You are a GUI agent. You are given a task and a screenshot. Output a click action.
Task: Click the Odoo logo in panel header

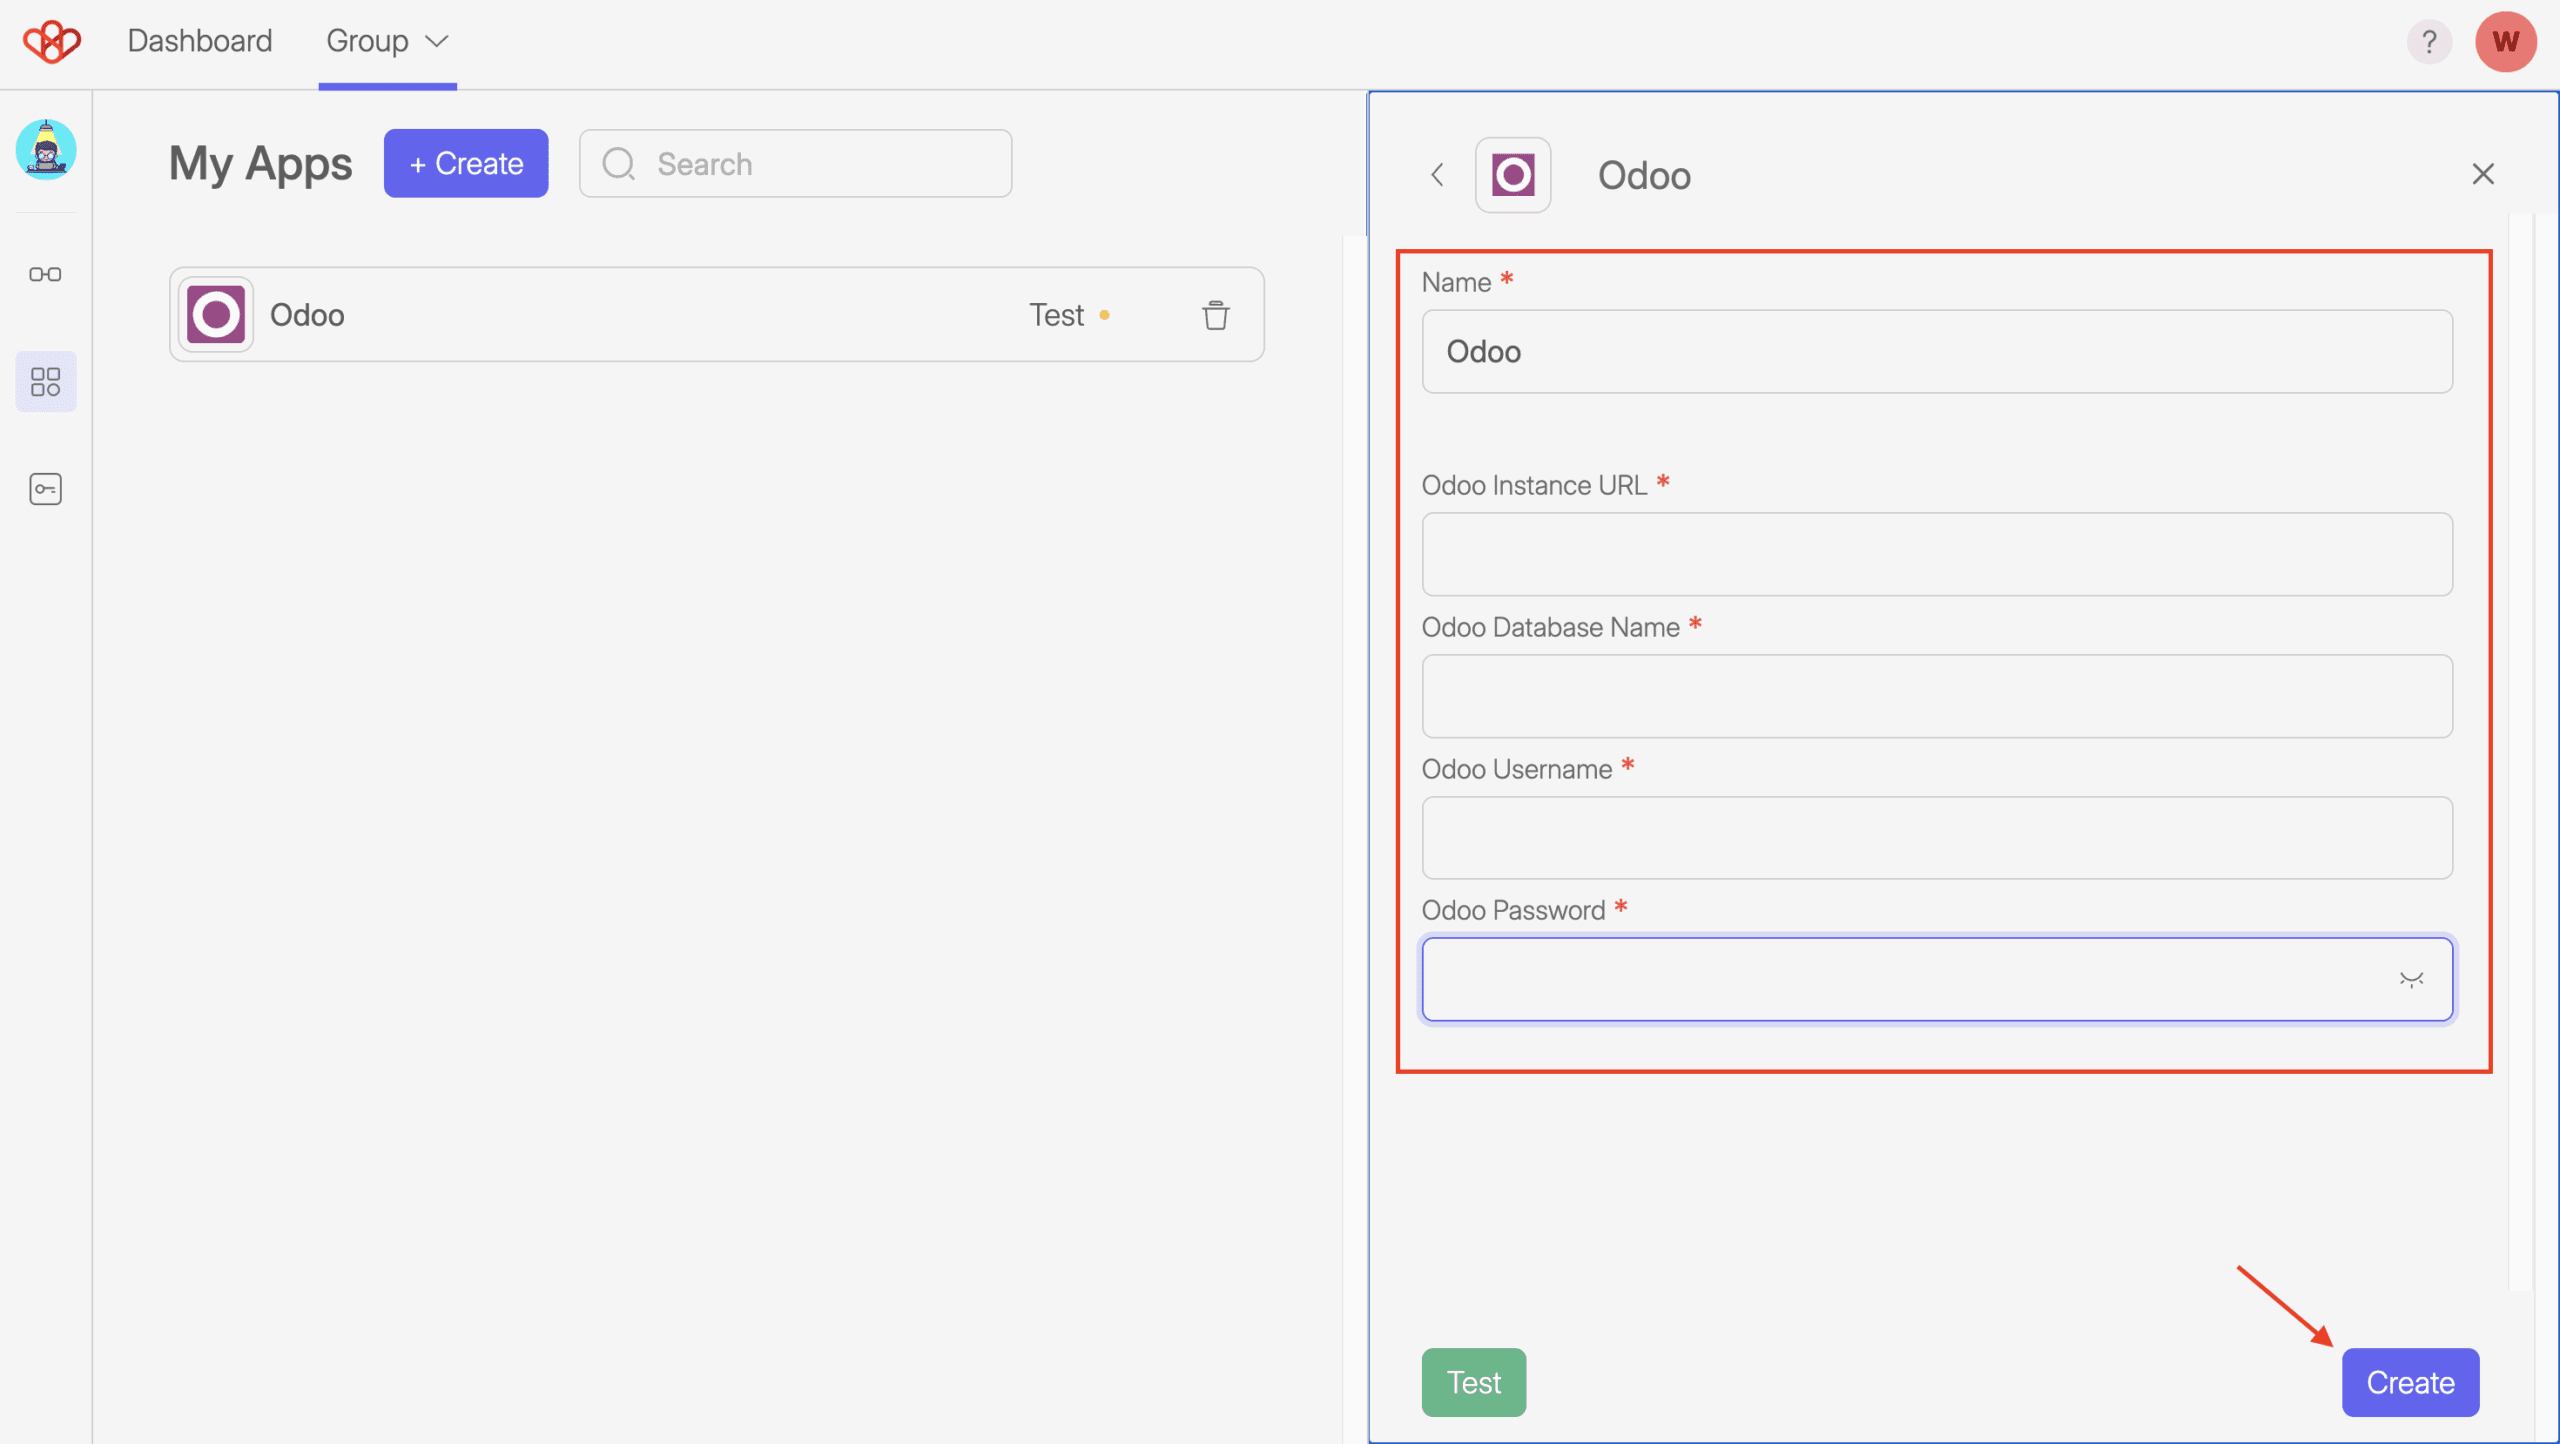(x=1513, y=175)
